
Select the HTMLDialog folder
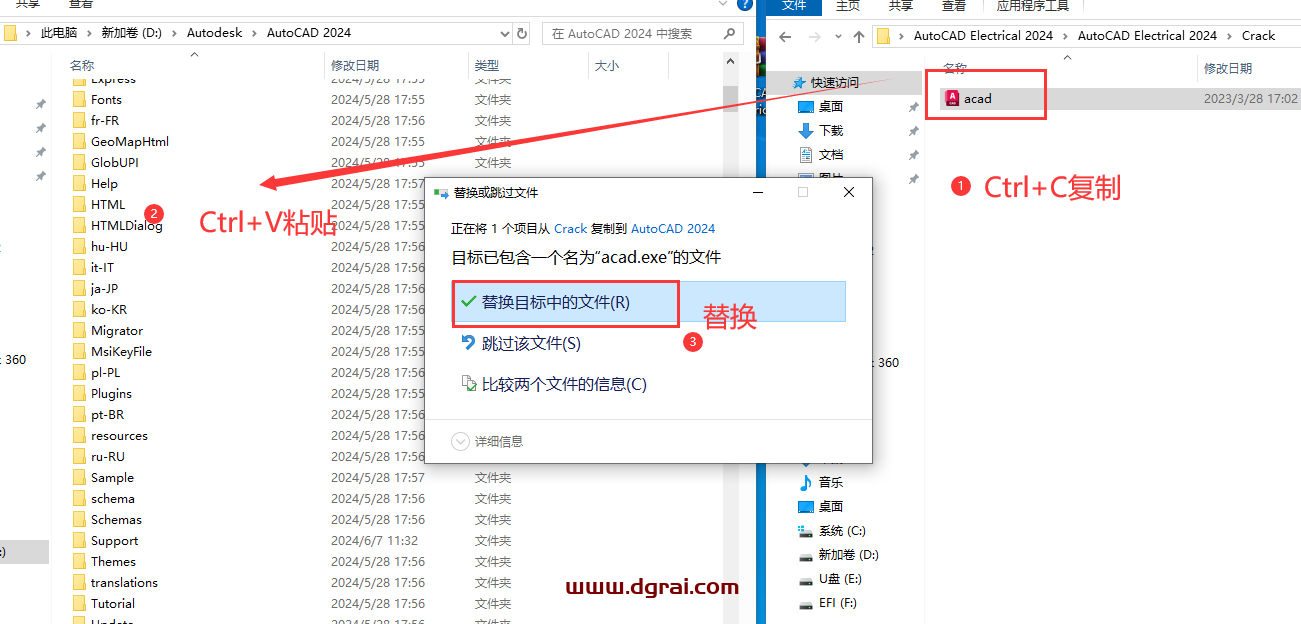(x=117, y=226)
